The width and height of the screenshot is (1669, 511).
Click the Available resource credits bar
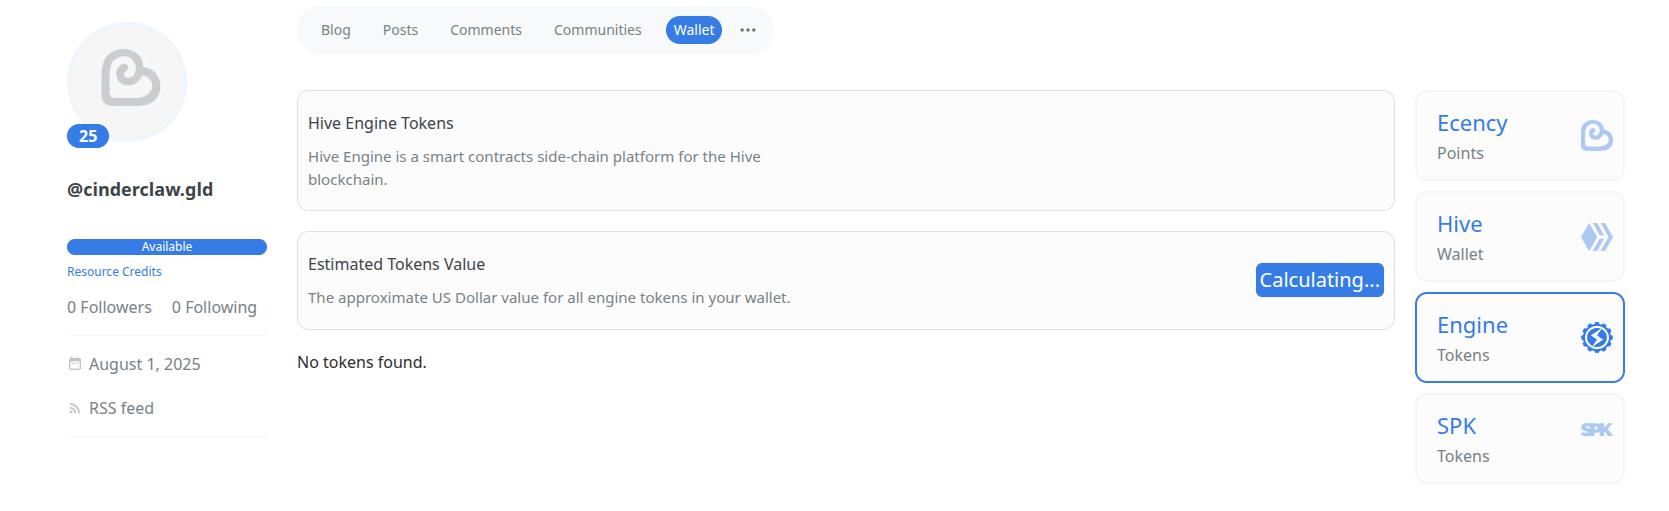[x=167, y=247]
